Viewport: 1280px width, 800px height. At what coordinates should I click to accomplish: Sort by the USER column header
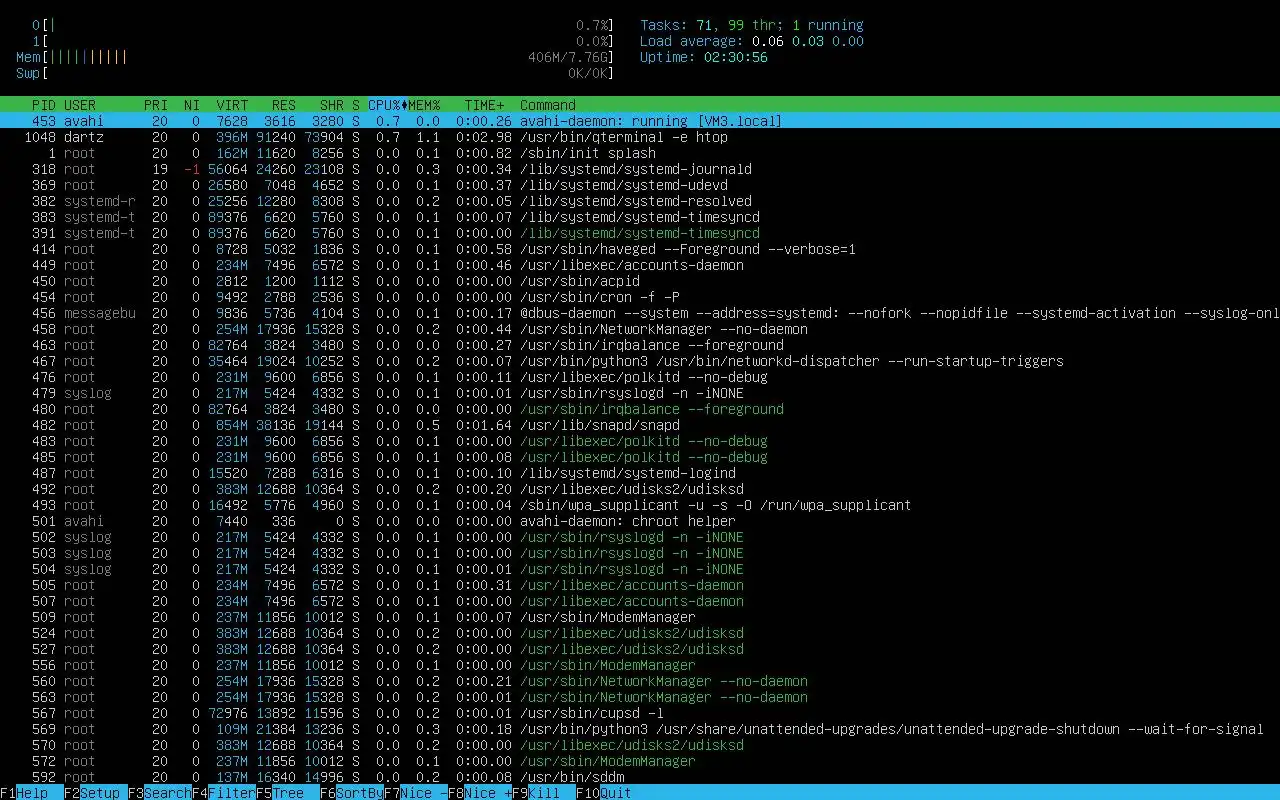[80, 105]
